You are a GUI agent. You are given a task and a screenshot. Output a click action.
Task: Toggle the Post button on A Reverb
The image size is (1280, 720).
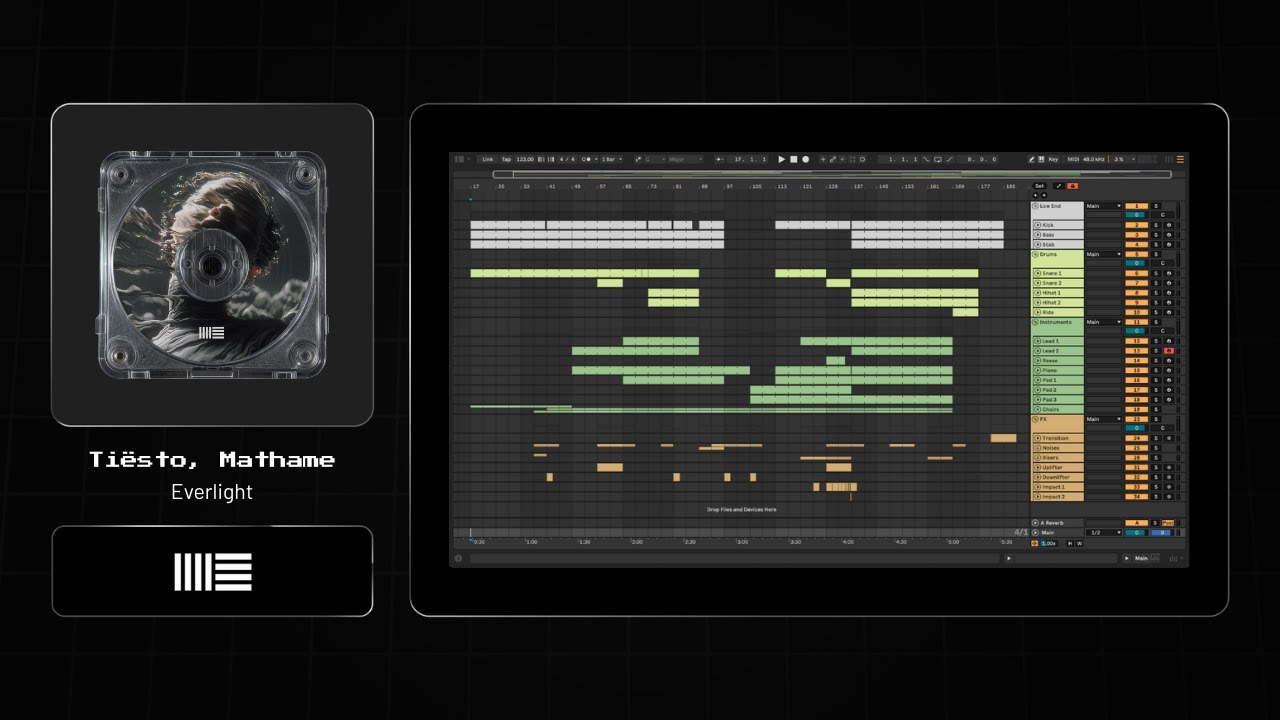coord(1168,523)
